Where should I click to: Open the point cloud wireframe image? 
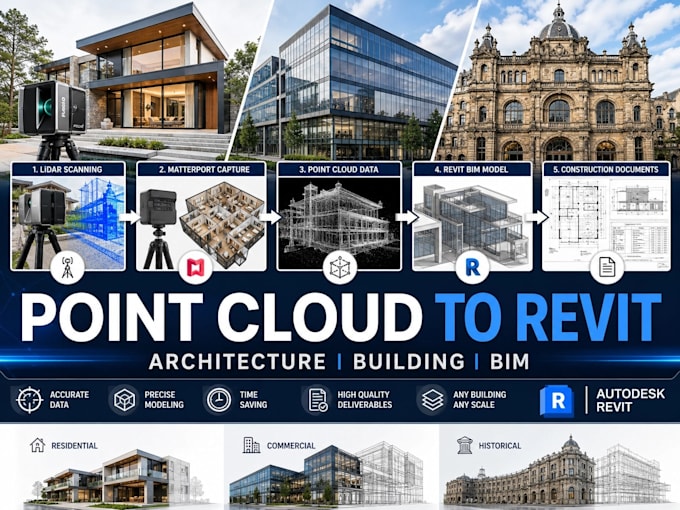(339, 223)
